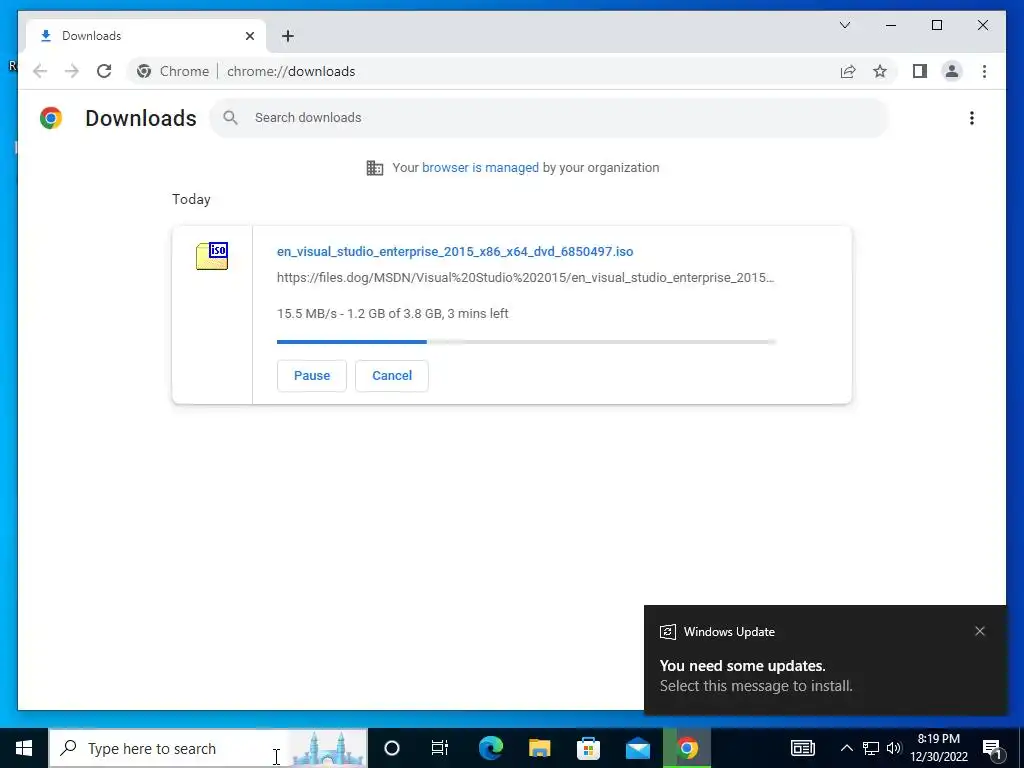Click the Search downloads field
The height and width of the screenshot is (768, 1024).
click(x=549, y=118)
